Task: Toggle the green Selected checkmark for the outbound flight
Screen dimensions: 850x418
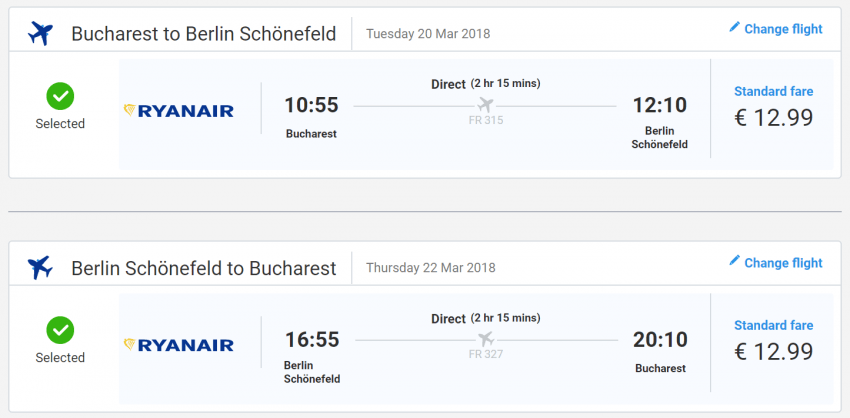Action: pos(61,96)
